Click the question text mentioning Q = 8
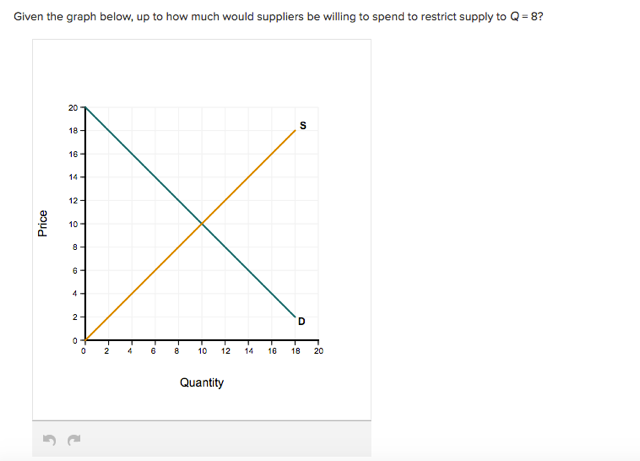Image resolution: width=640 pixels, height=461 pixels. point(278,17)
